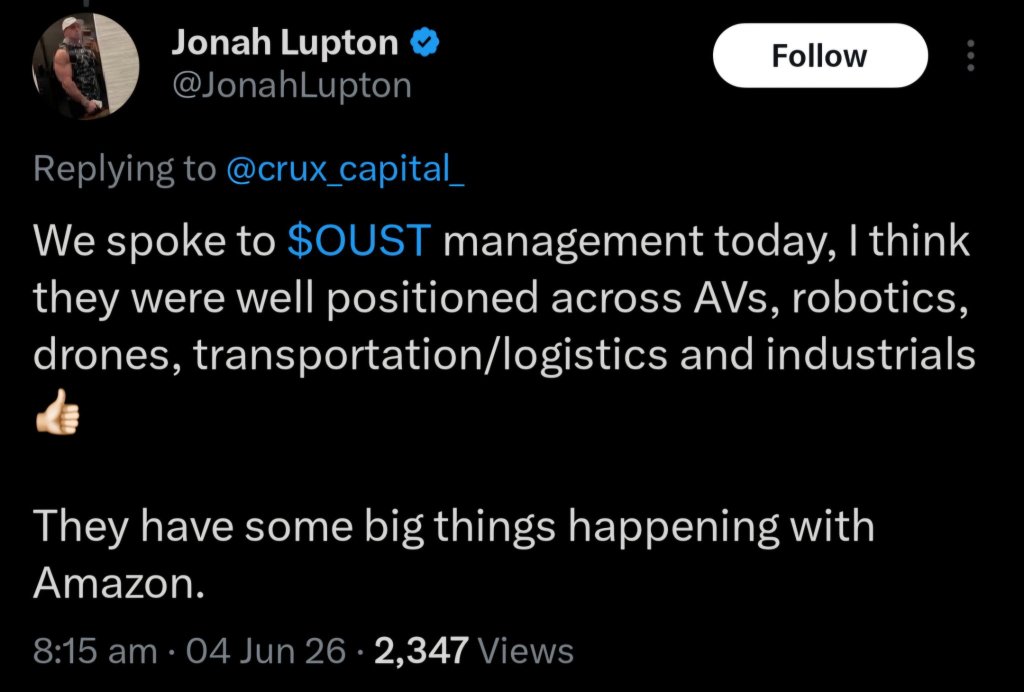Image resolution: width=1024 pixels, height=692 pixels.
Task: Click the blue verified badge icon
Action: pos(424,43)
